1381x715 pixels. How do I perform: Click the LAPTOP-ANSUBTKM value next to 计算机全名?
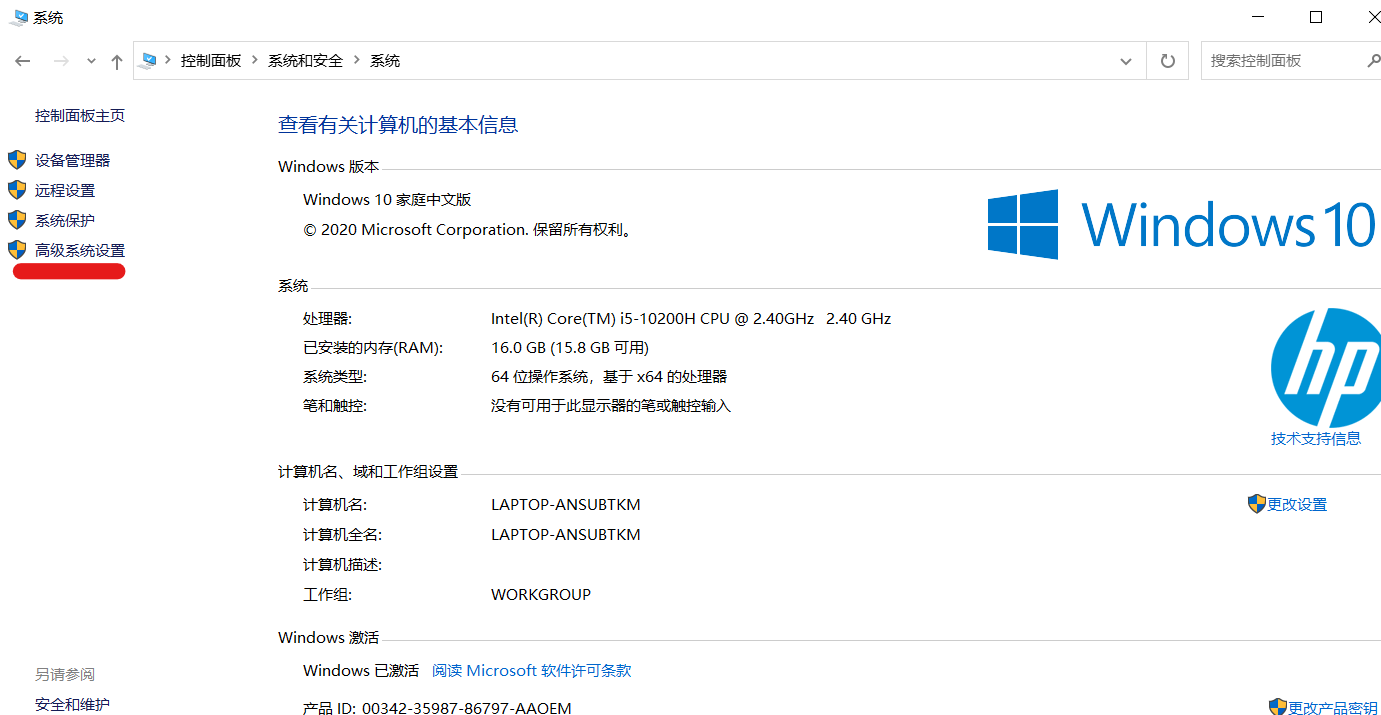pyautogui.click(x=565, y=535)
